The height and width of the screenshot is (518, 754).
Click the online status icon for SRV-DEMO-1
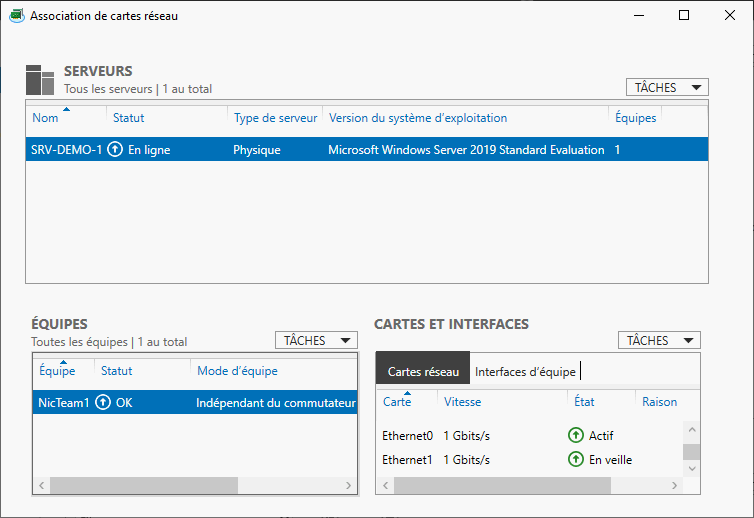115,150
